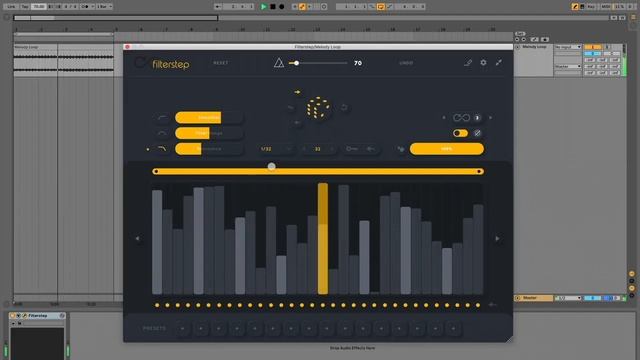Viewport: 640px width, 360px height.
Task: Click the small left arrow before the link icon
Action: (444, 118)
